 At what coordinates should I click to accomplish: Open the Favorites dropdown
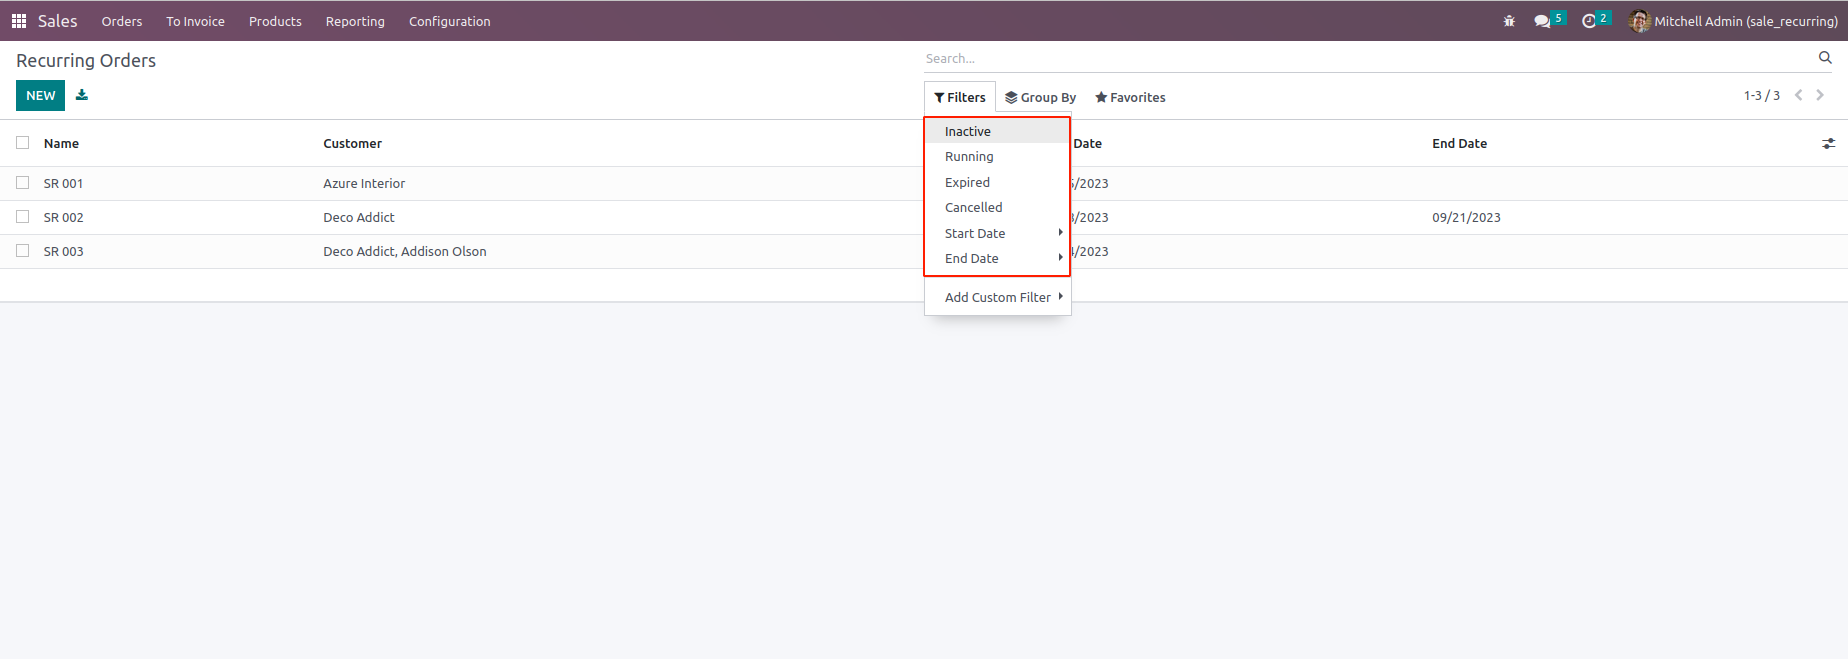[x=1130, y=97]
